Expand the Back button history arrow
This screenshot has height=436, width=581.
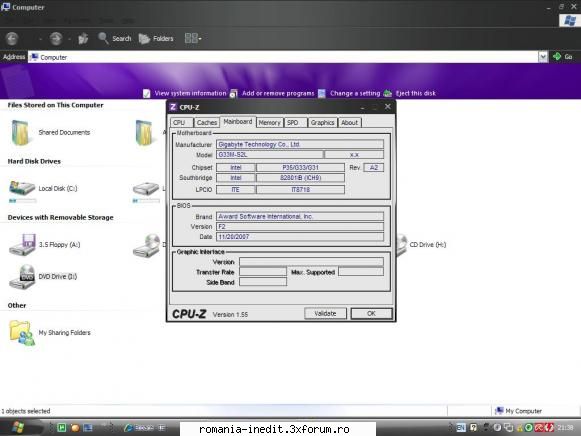(40, 39)
